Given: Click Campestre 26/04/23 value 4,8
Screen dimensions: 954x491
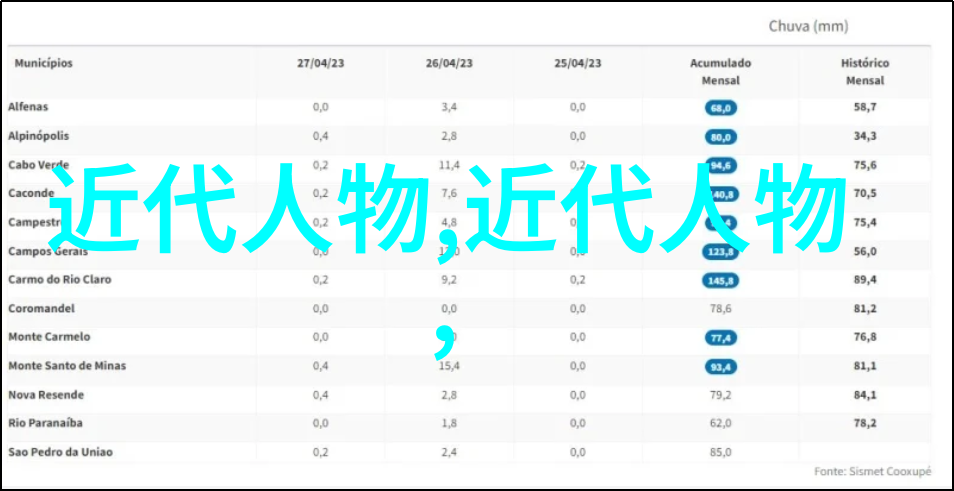Looking at the screenshot, I should point(449,222).
